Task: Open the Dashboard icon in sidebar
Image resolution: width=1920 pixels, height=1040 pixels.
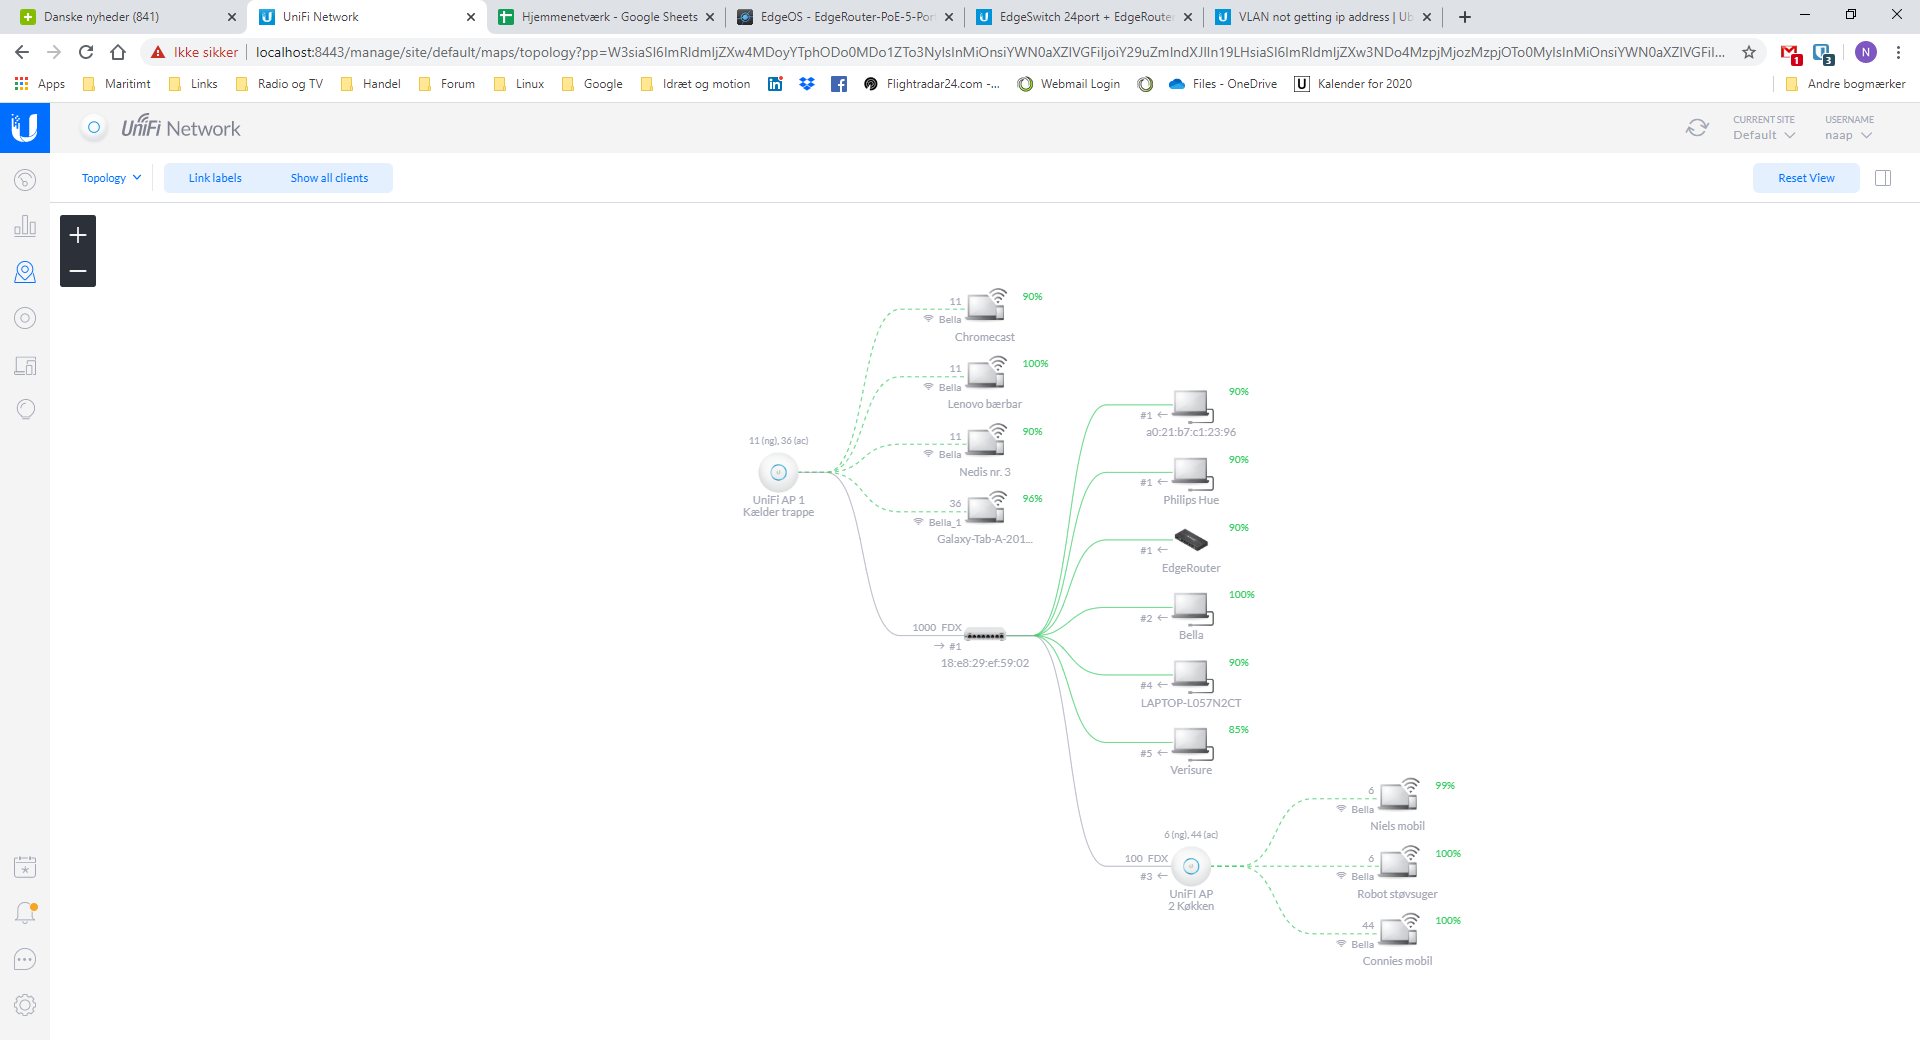Action: tap(25, 180)
